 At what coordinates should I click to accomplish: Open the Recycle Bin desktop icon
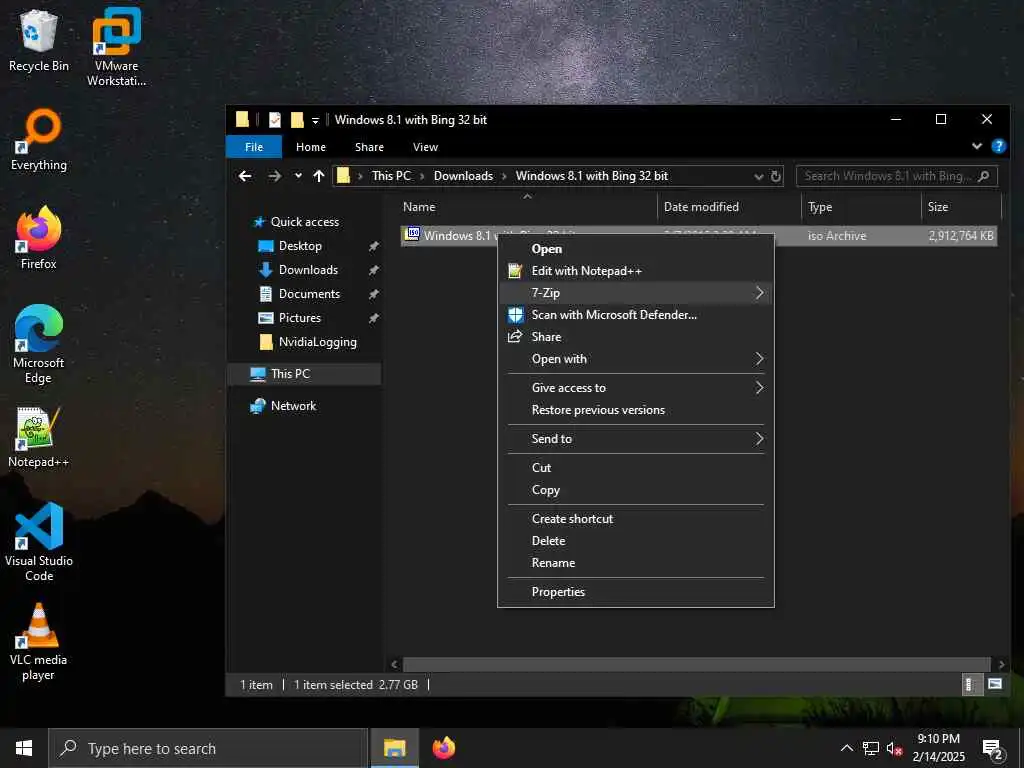[39, 40]
